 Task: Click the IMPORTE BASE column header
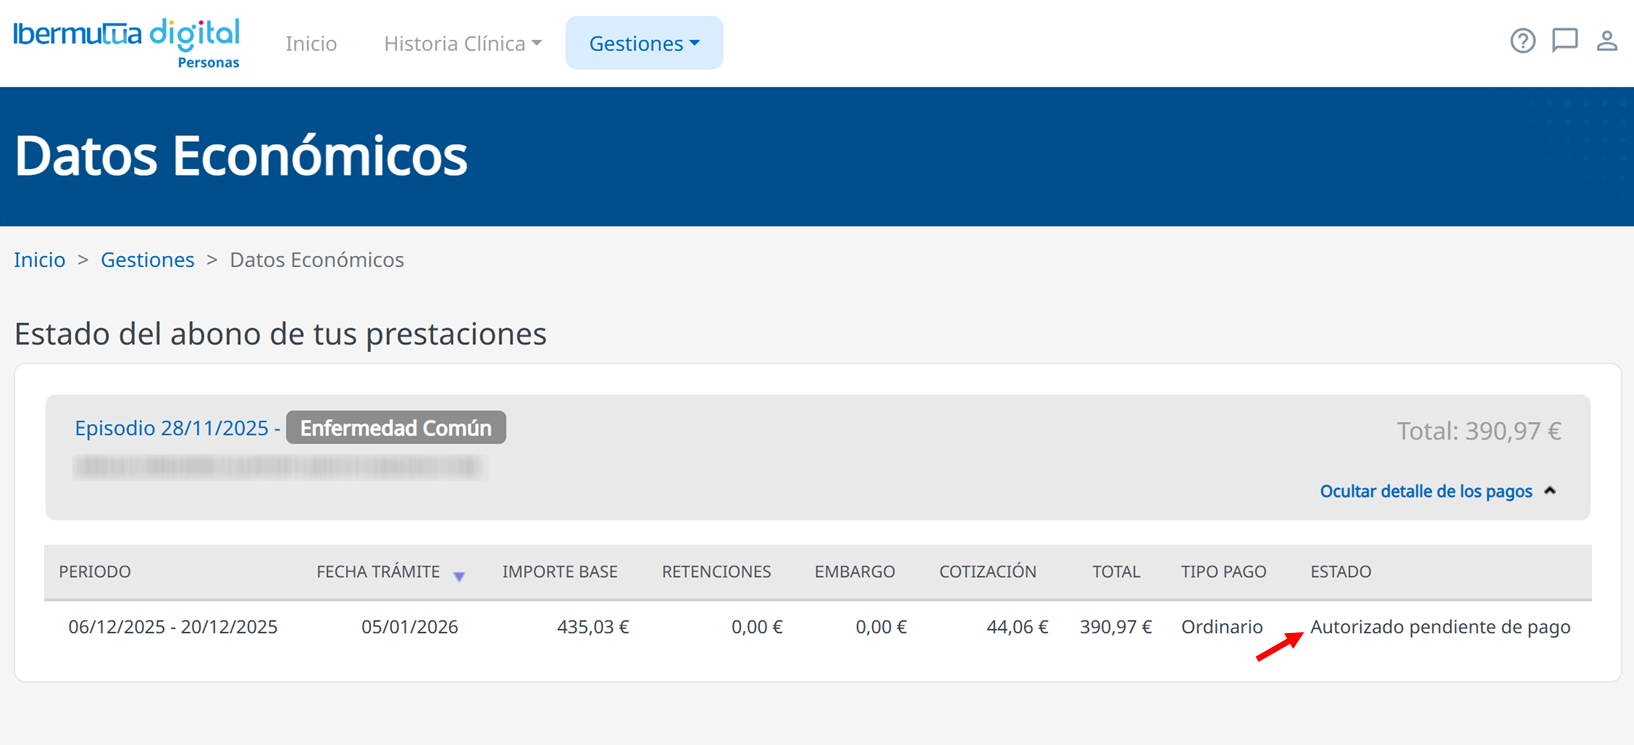coord(559,572)
